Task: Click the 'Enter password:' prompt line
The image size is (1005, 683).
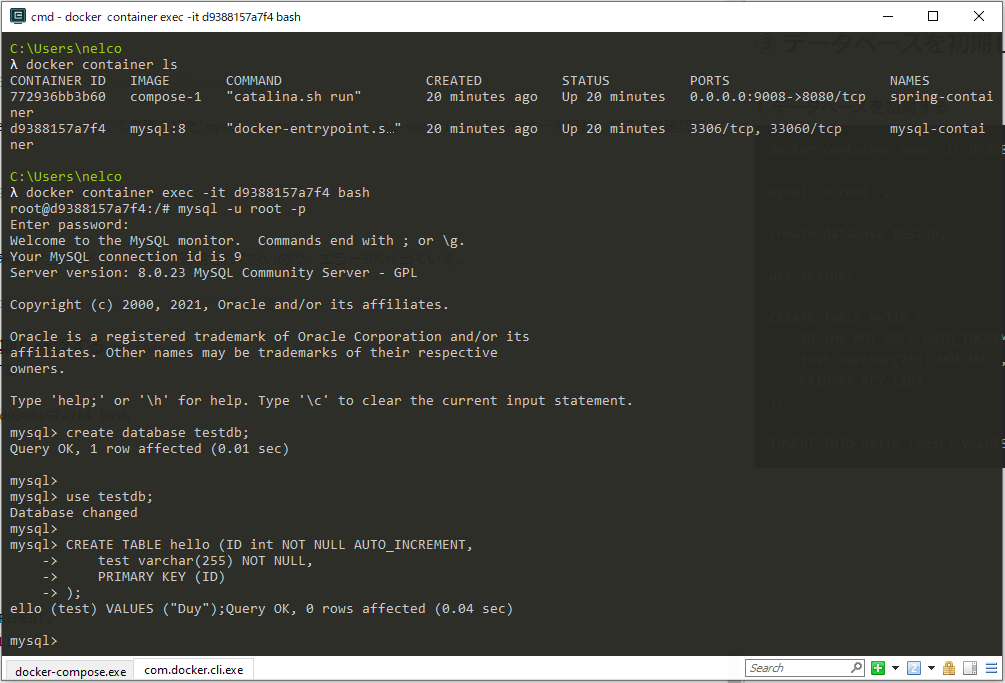Action: click(x=69, y=225)
